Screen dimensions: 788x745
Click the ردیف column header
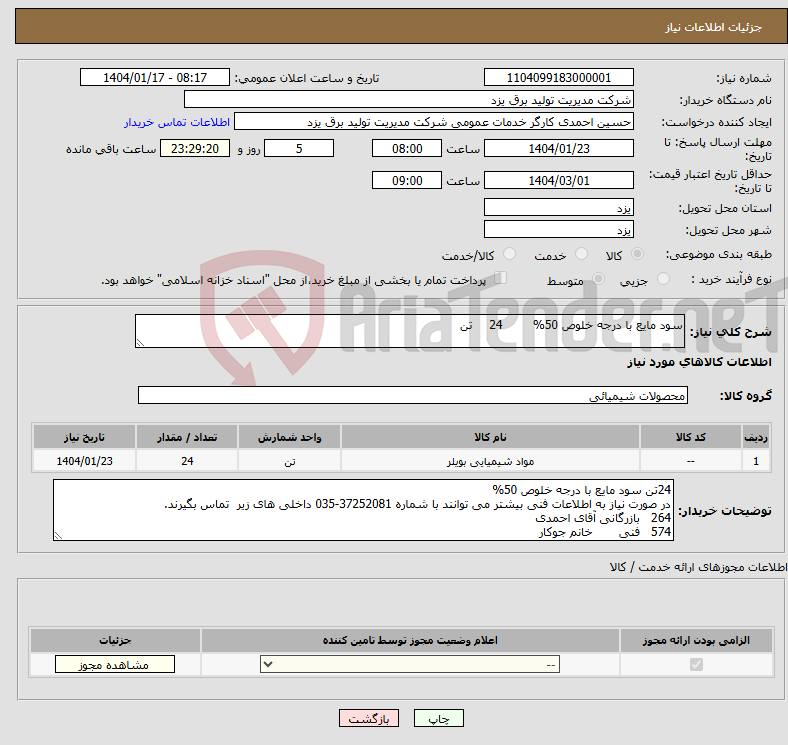click(756, 437)
